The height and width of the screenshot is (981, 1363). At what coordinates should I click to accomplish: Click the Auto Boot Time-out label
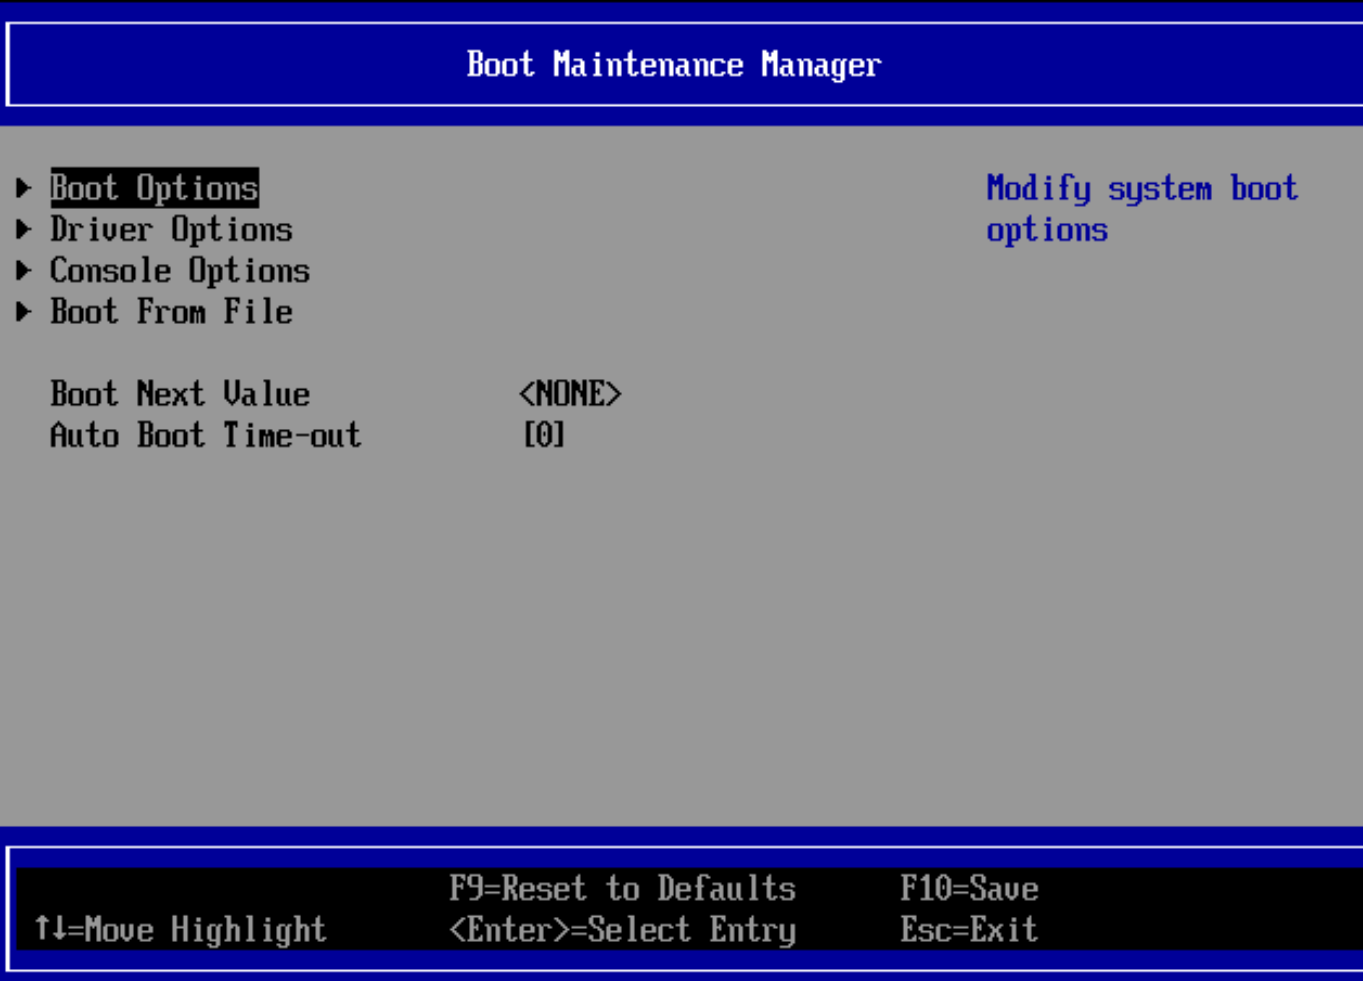tap(205, 435)
